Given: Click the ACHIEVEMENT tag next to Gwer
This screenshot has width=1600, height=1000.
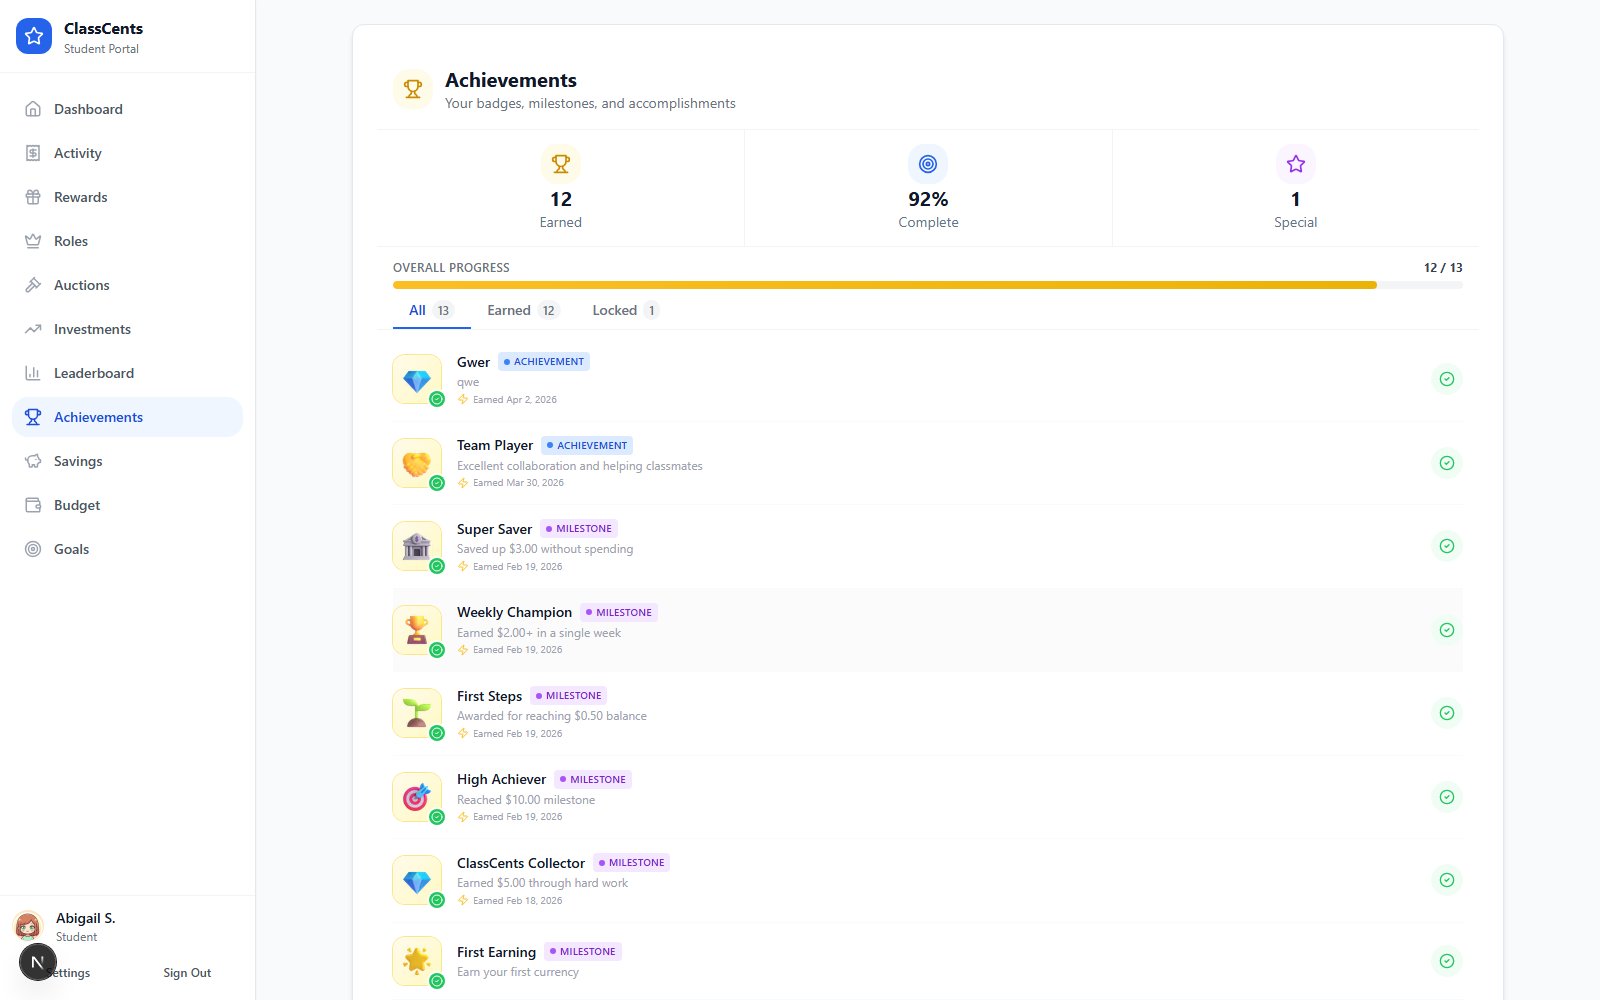Looking at the screenshot, I should point(544,362).
